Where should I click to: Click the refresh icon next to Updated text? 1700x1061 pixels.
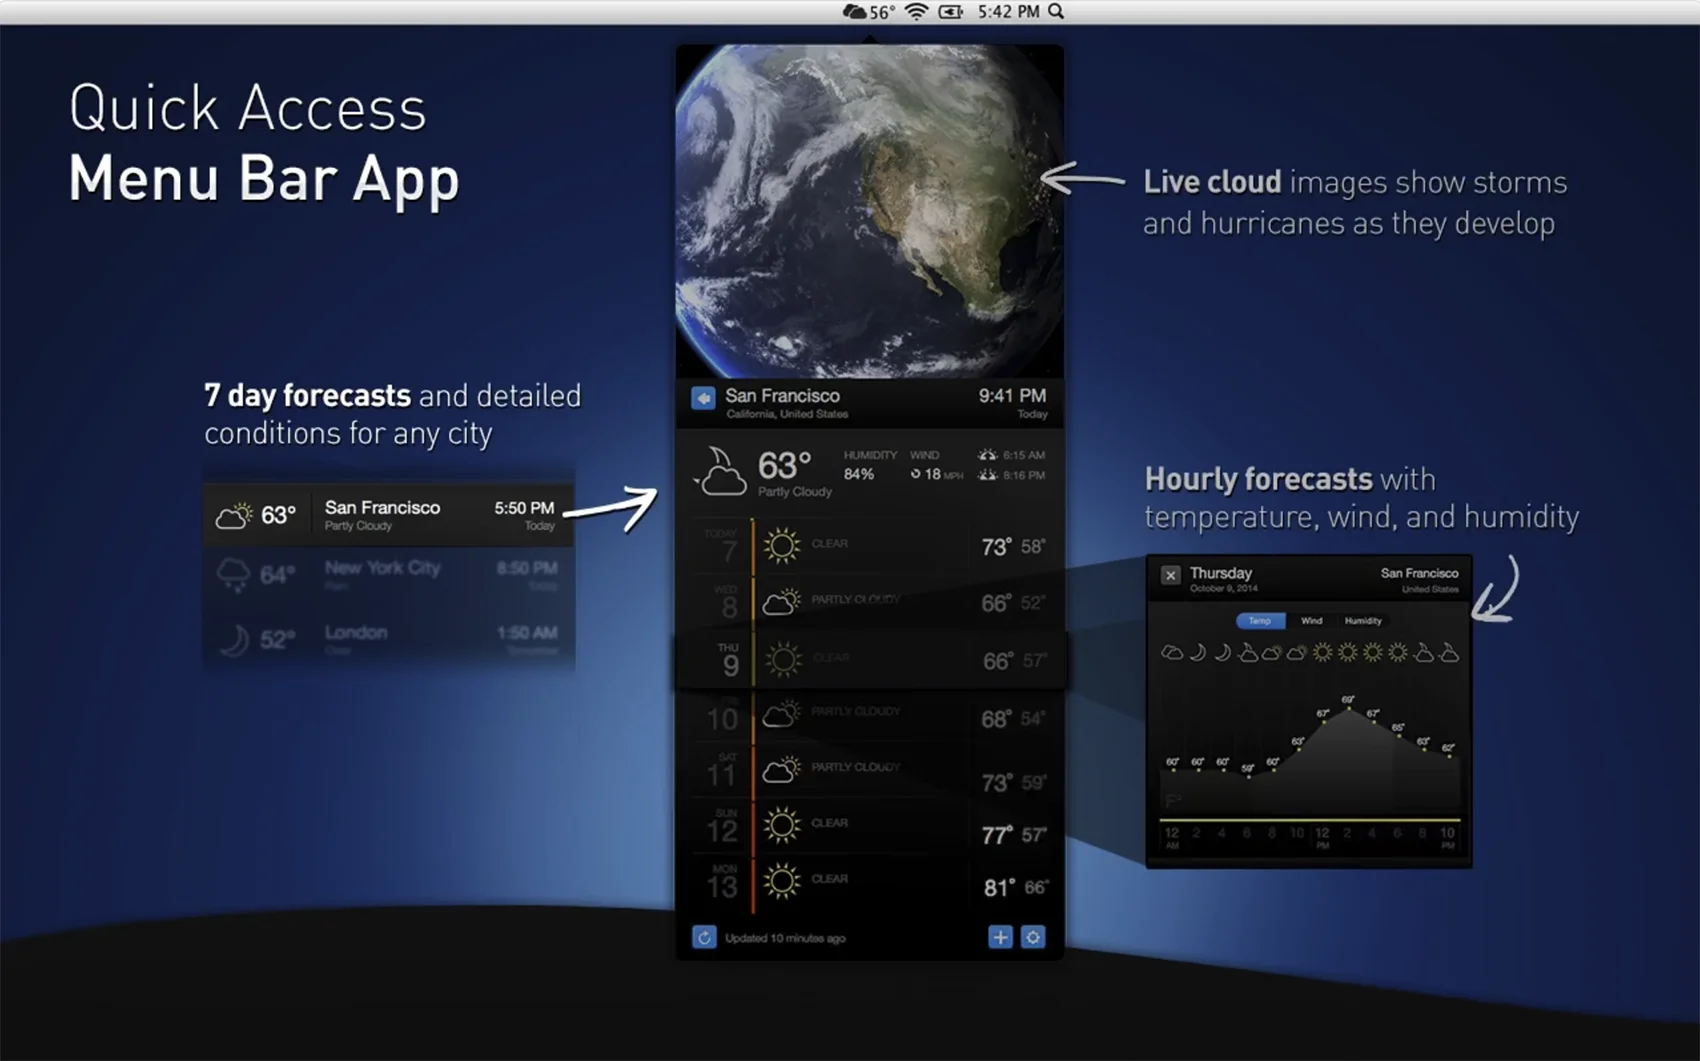point(704,937)
